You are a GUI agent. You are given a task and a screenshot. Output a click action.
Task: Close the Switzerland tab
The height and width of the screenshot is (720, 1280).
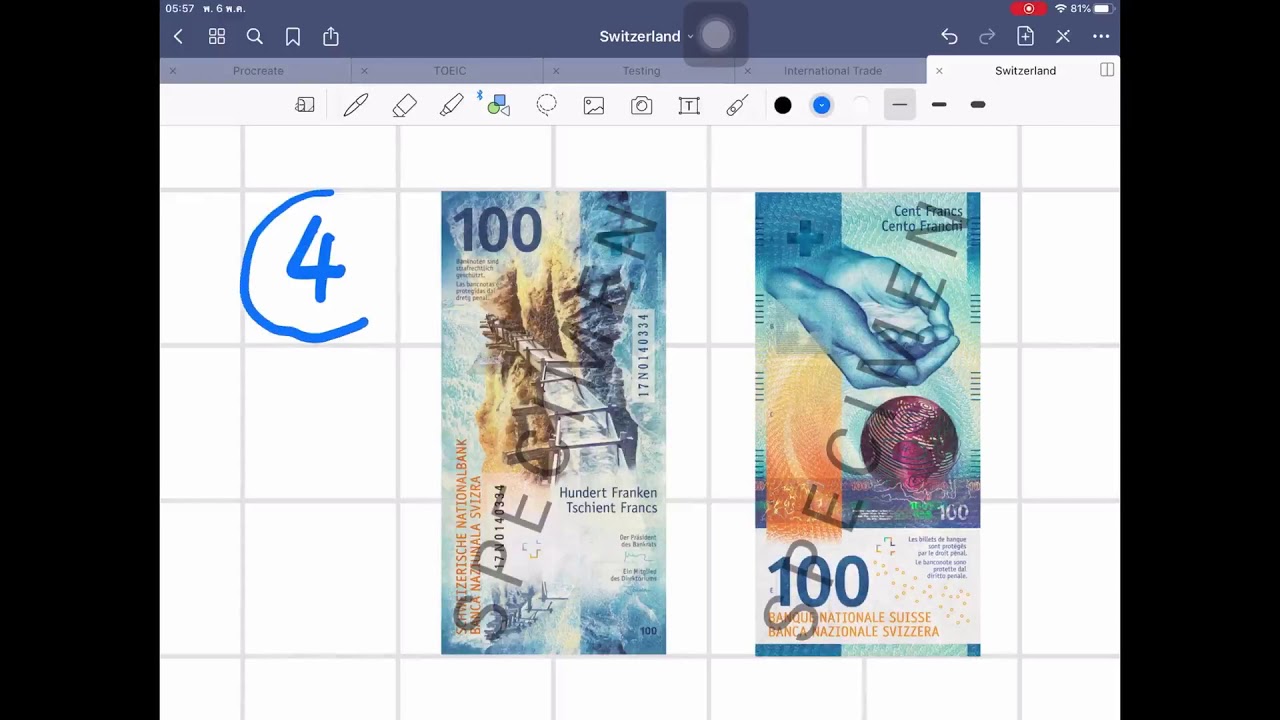pos(939,71)
